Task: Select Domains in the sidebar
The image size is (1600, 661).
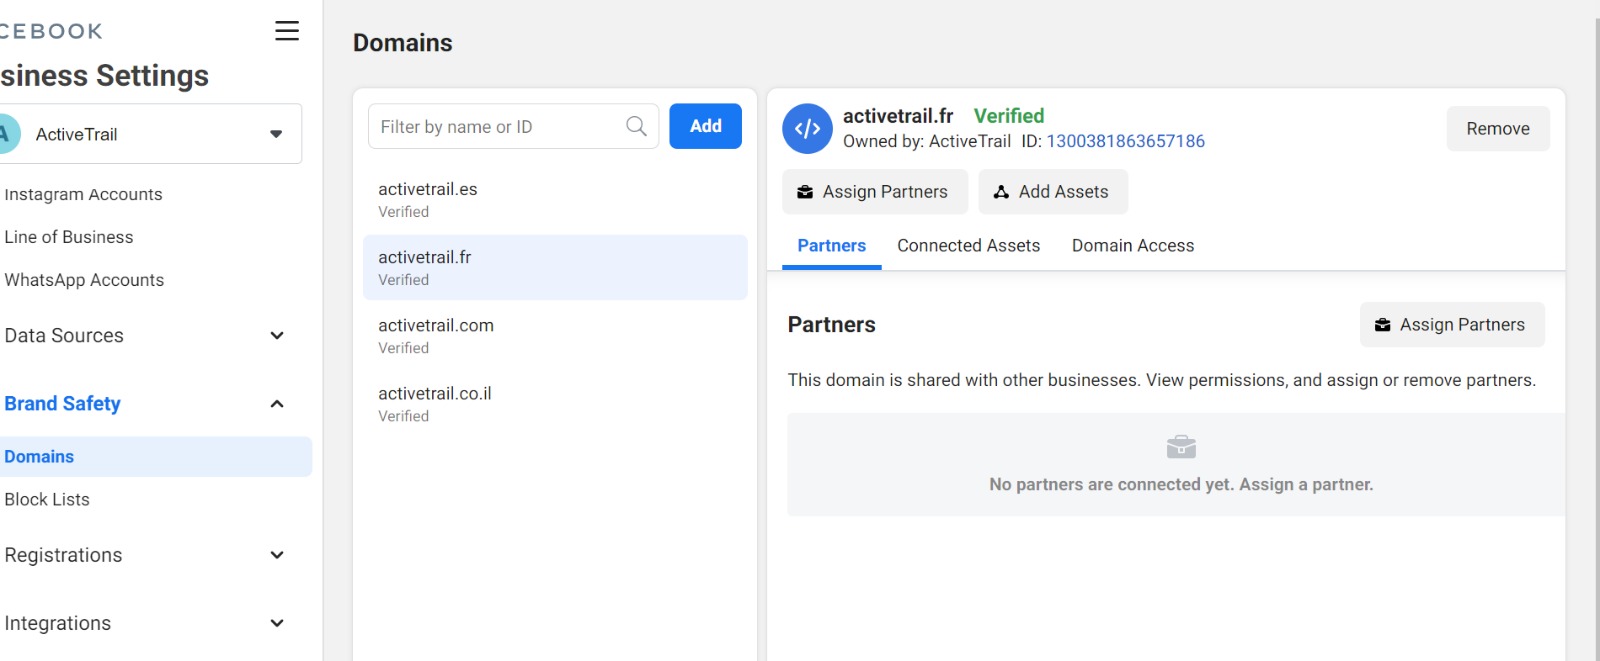Action: point(155,457)
